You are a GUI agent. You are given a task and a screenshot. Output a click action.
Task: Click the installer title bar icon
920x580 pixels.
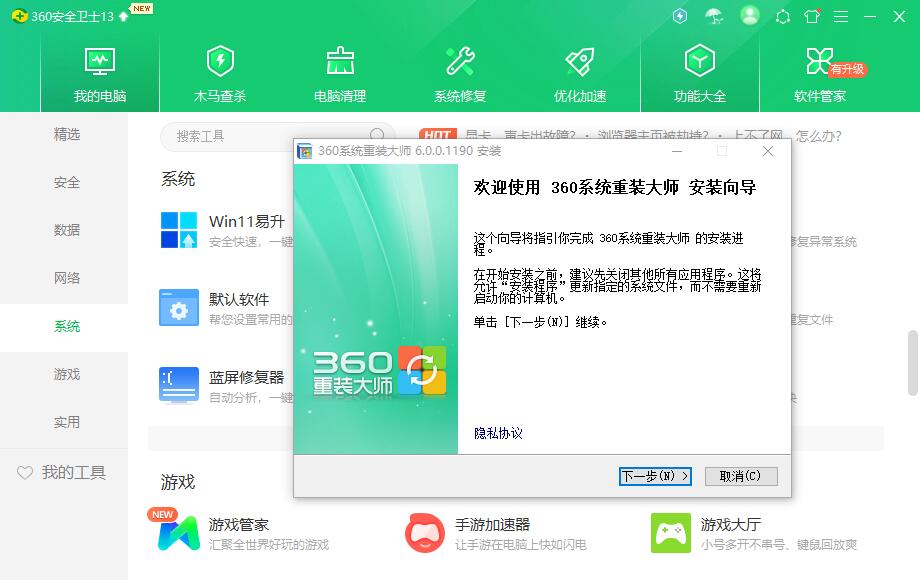point(305,151)
